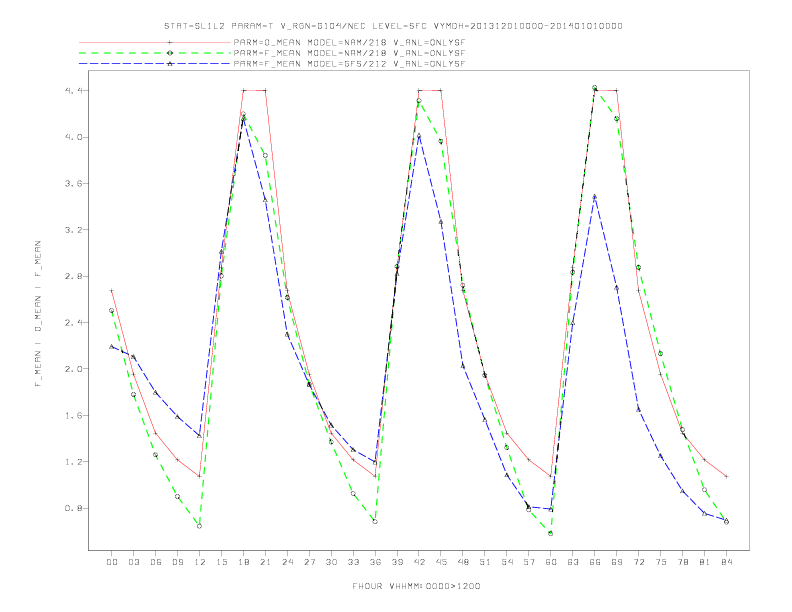Click the x-axis tick label 42

[419, 562]
